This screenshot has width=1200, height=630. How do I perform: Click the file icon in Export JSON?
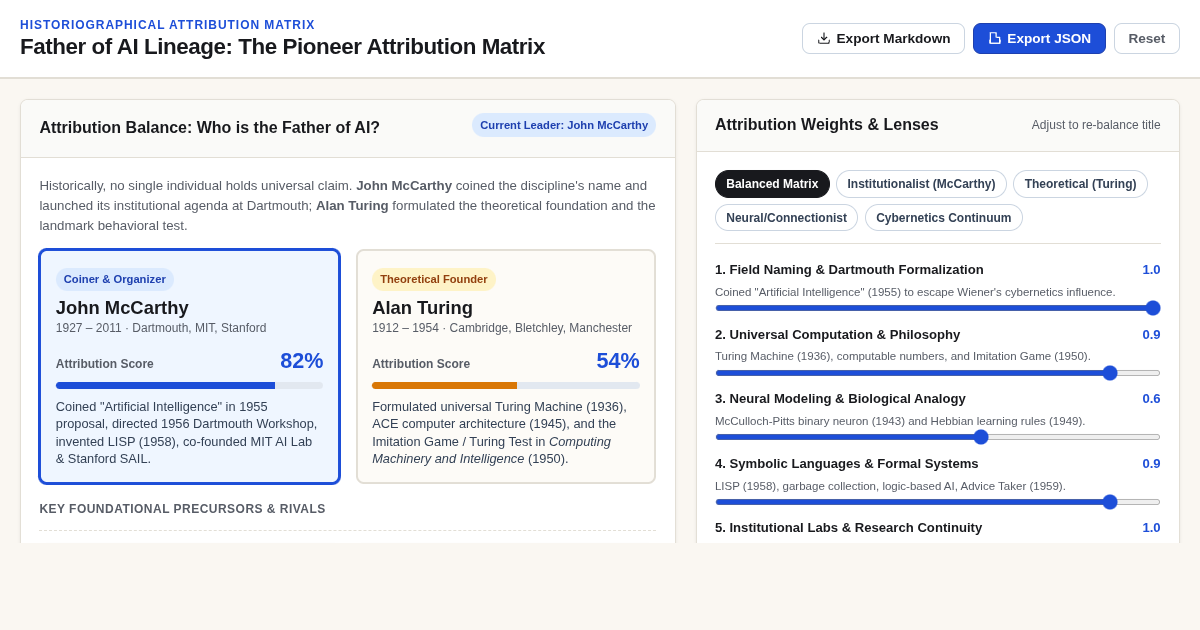(x=995, y=38)
